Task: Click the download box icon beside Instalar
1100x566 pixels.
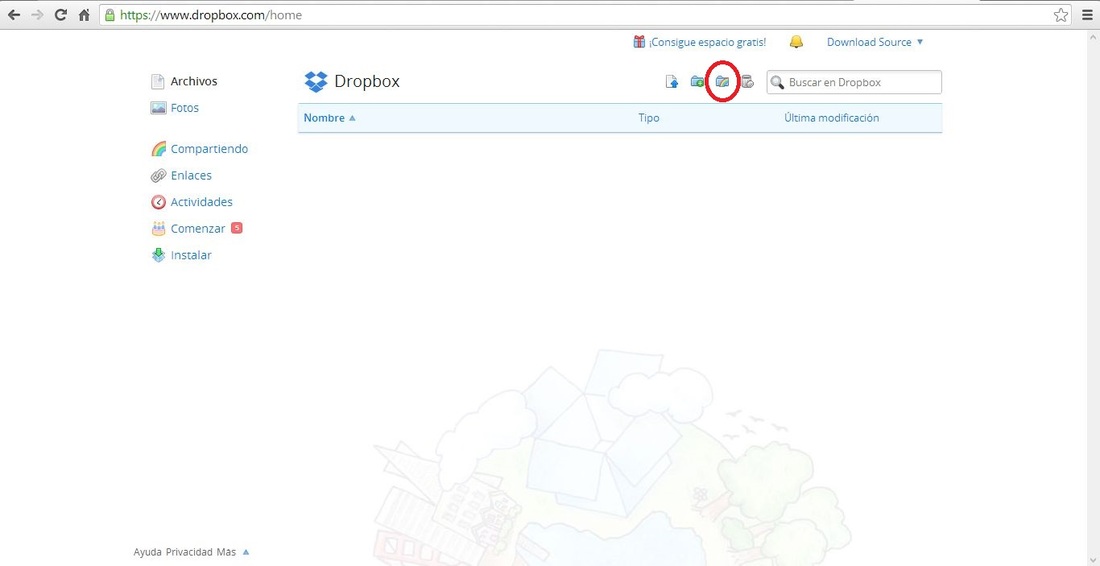Action: 159,255
